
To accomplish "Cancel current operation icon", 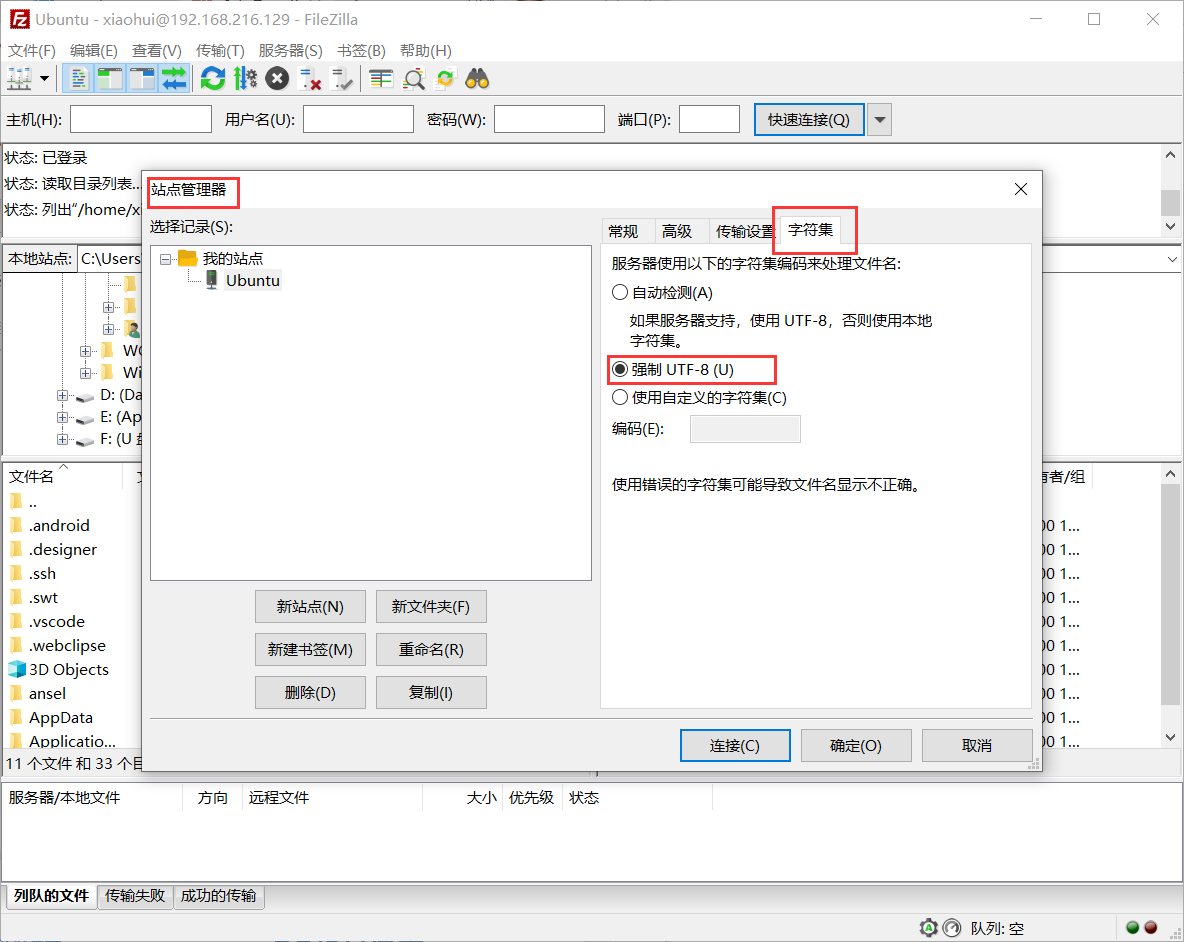I will point(277,78).
